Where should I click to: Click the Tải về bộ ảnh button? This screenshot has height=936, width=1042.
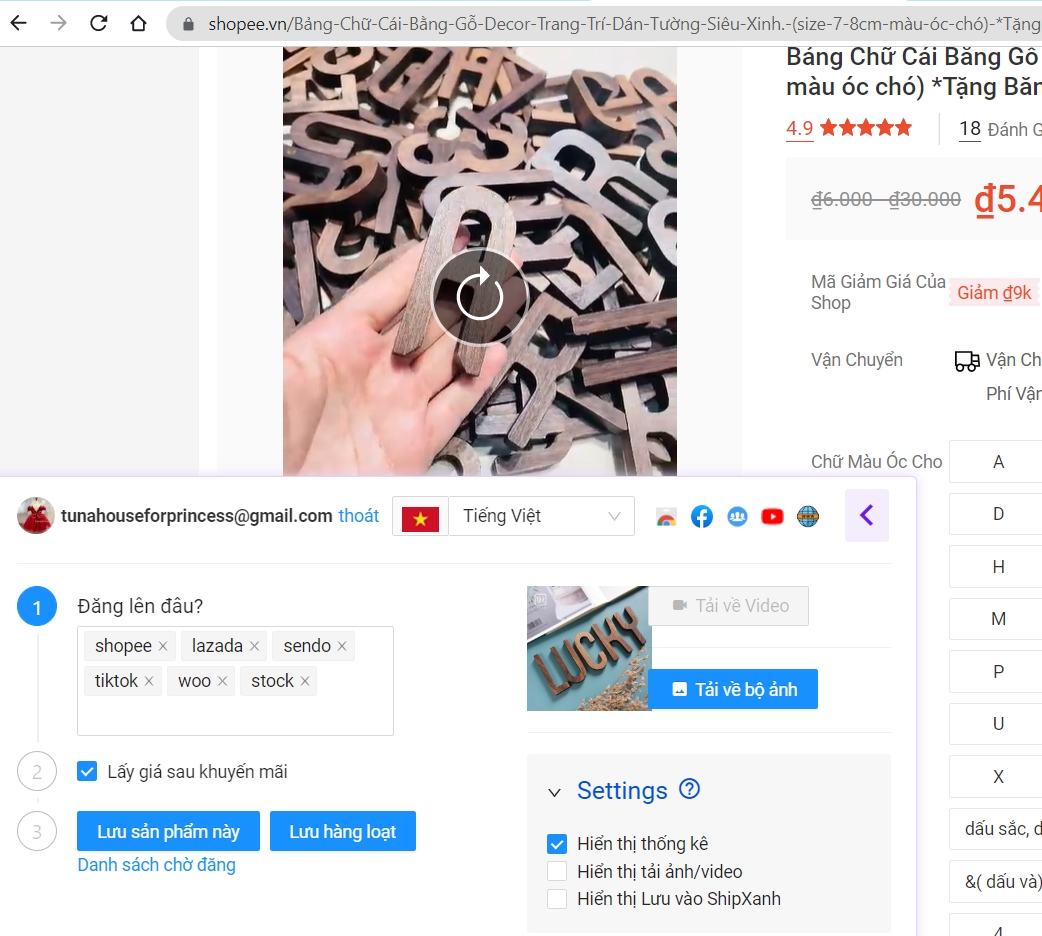733,689
